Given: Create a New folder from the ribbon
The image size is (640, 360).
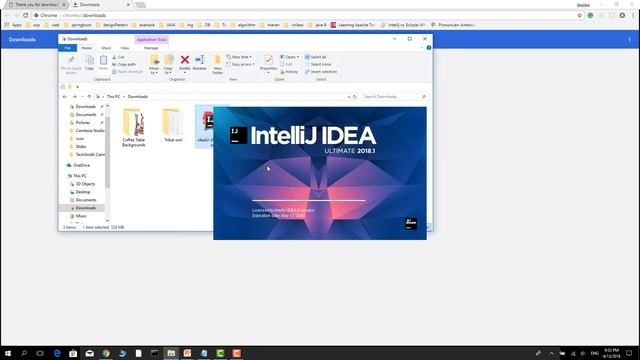Looking at the screenshot, I should (x=218, y=64).
